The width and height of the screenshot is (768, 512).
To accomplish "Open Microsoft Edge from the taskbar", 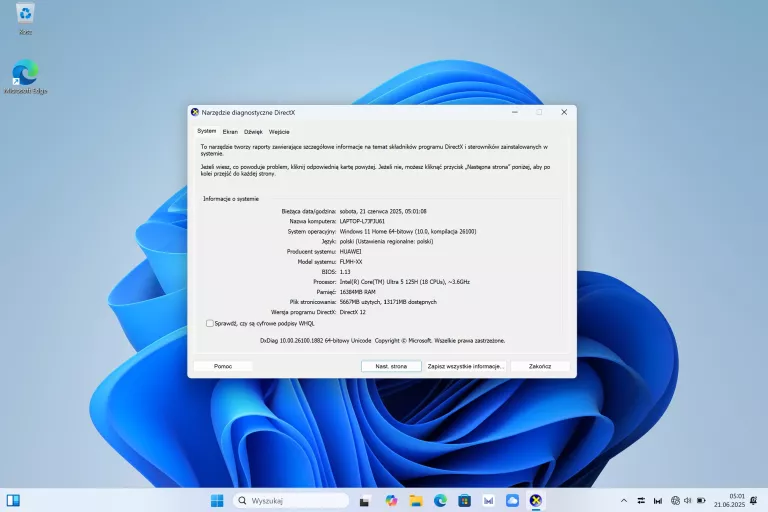I will (x=440, y=500).
